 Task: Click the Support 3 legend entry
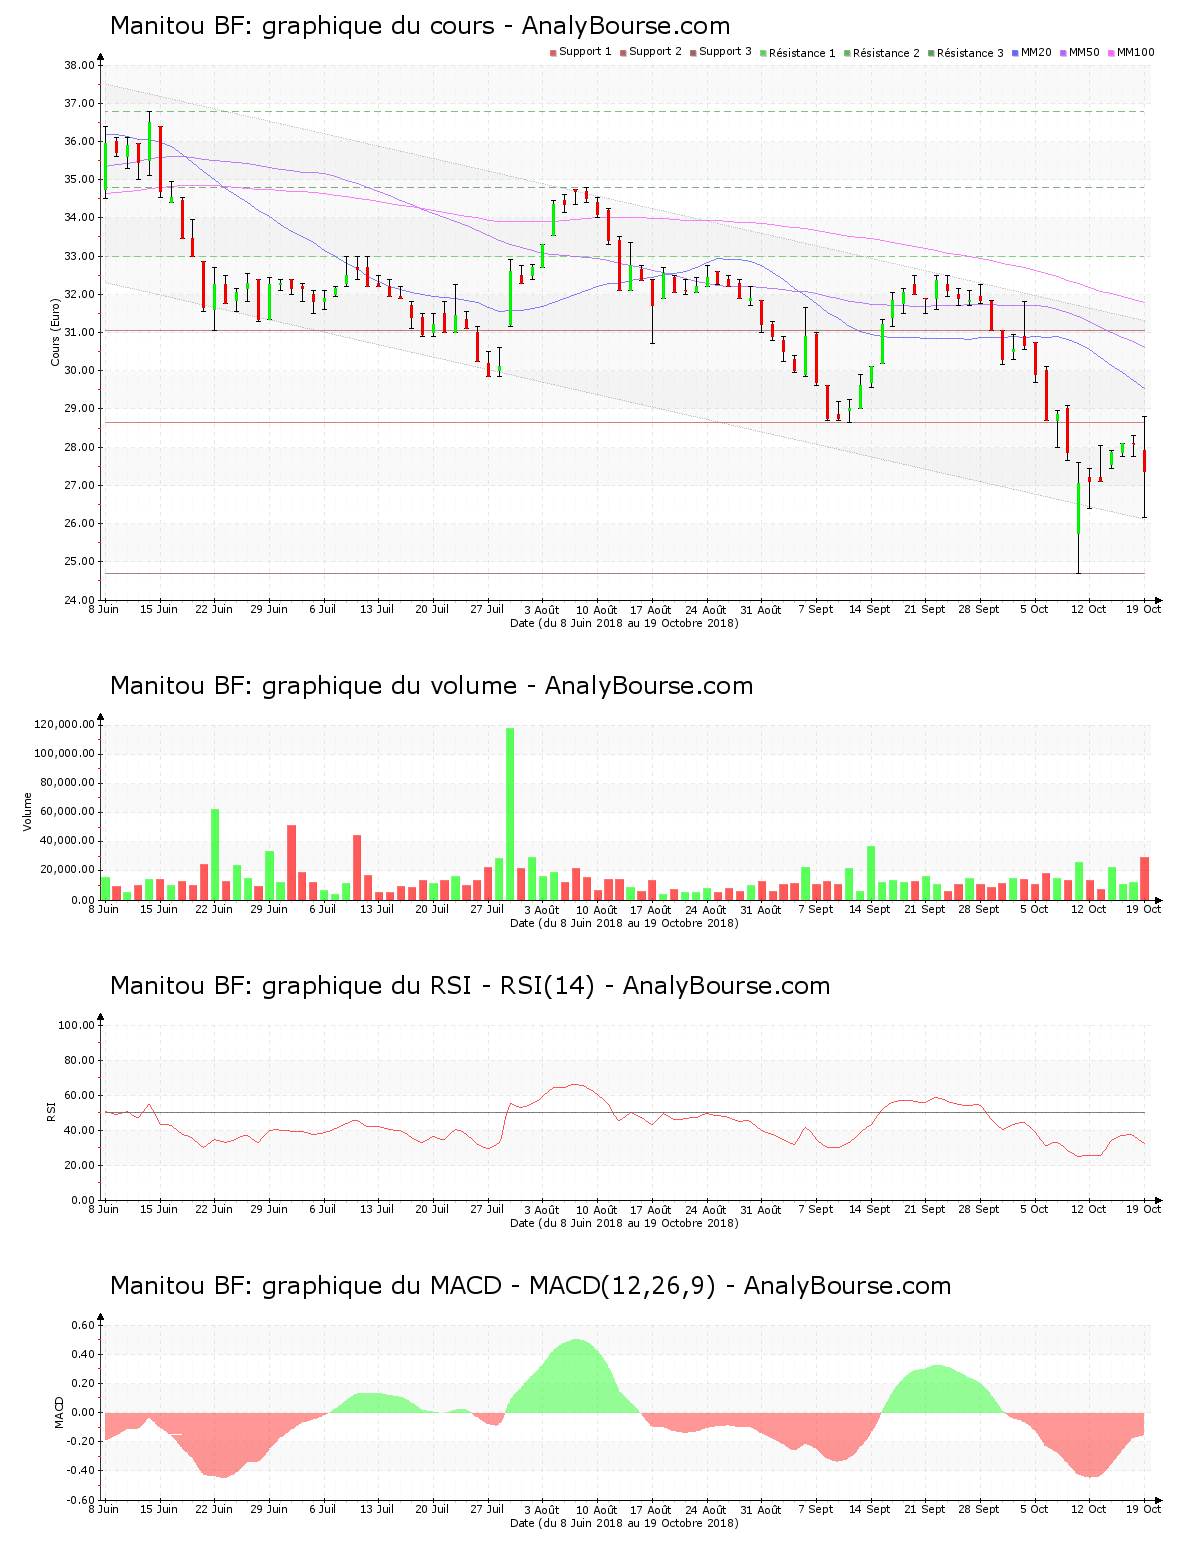(x=721, y=52)
